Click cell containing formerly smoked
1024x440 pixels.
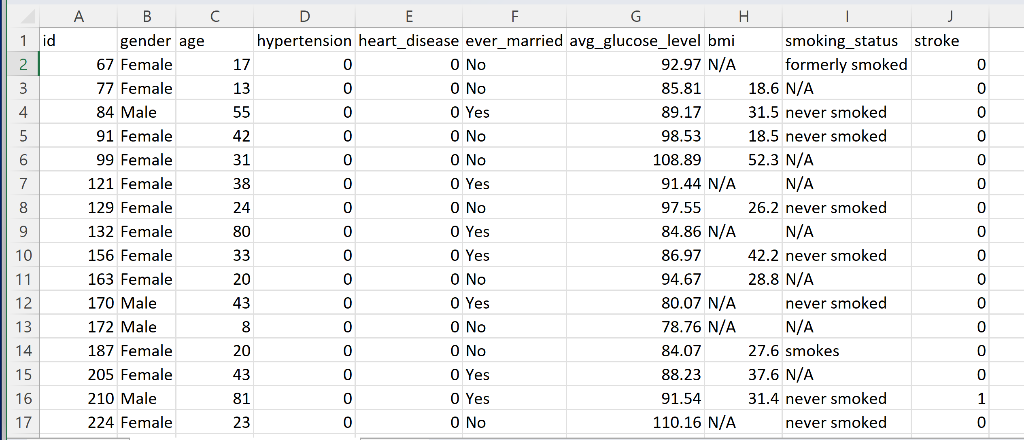pyautogui.click(x=847, y=65)
